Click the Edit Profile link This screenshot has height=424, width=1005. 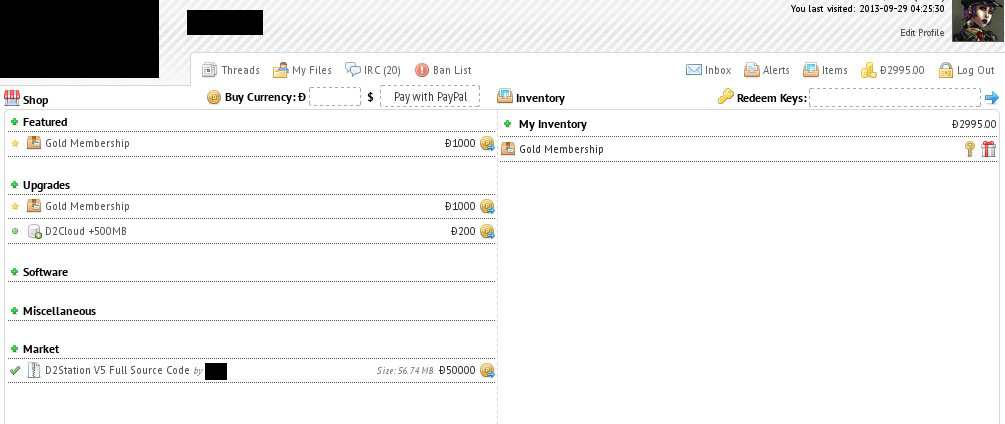click(x=922, y=33)
